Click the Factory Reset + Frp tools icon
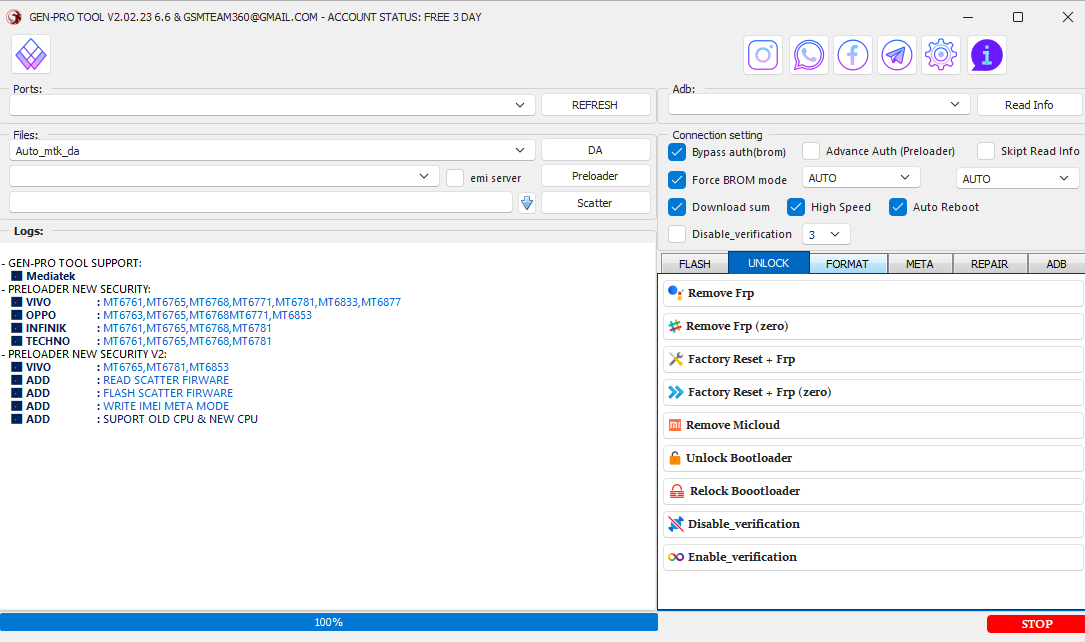Image resolution: width=1085 pixels, height=642 pixels. (x=675, y=359)
